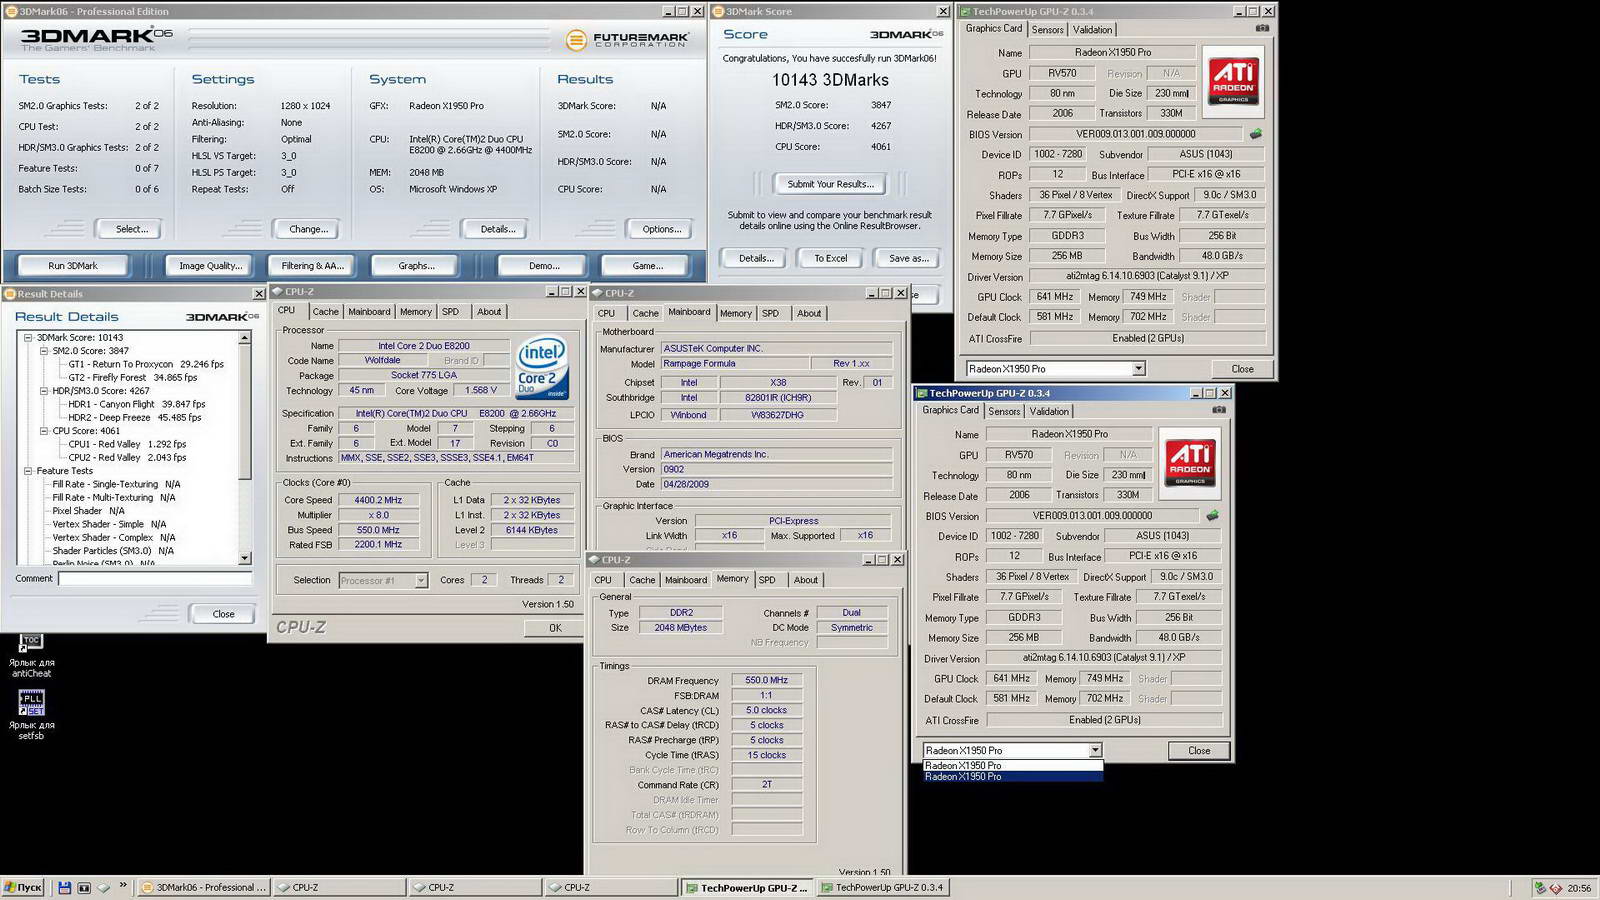Click the Run 3DMark button
Image resolution: width=1600 pixels, height=900 pixels.
pos(73,266)
